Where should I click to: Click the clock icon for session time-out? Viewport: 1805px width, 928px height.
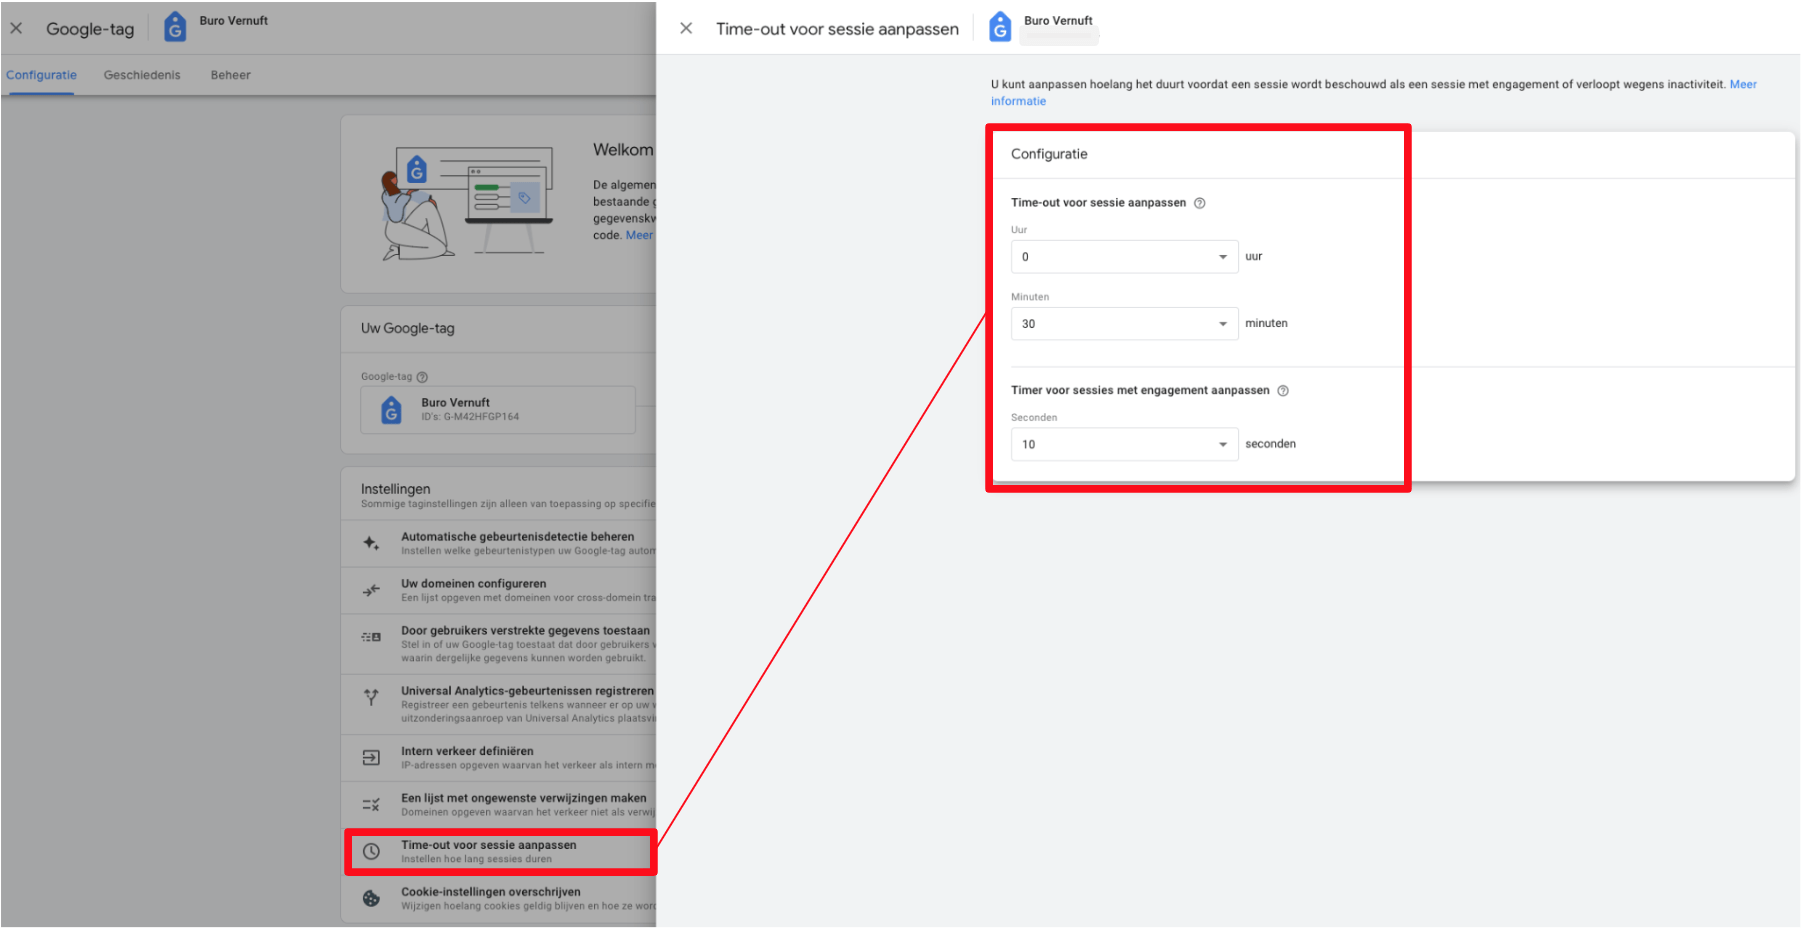tap(371, 851)
